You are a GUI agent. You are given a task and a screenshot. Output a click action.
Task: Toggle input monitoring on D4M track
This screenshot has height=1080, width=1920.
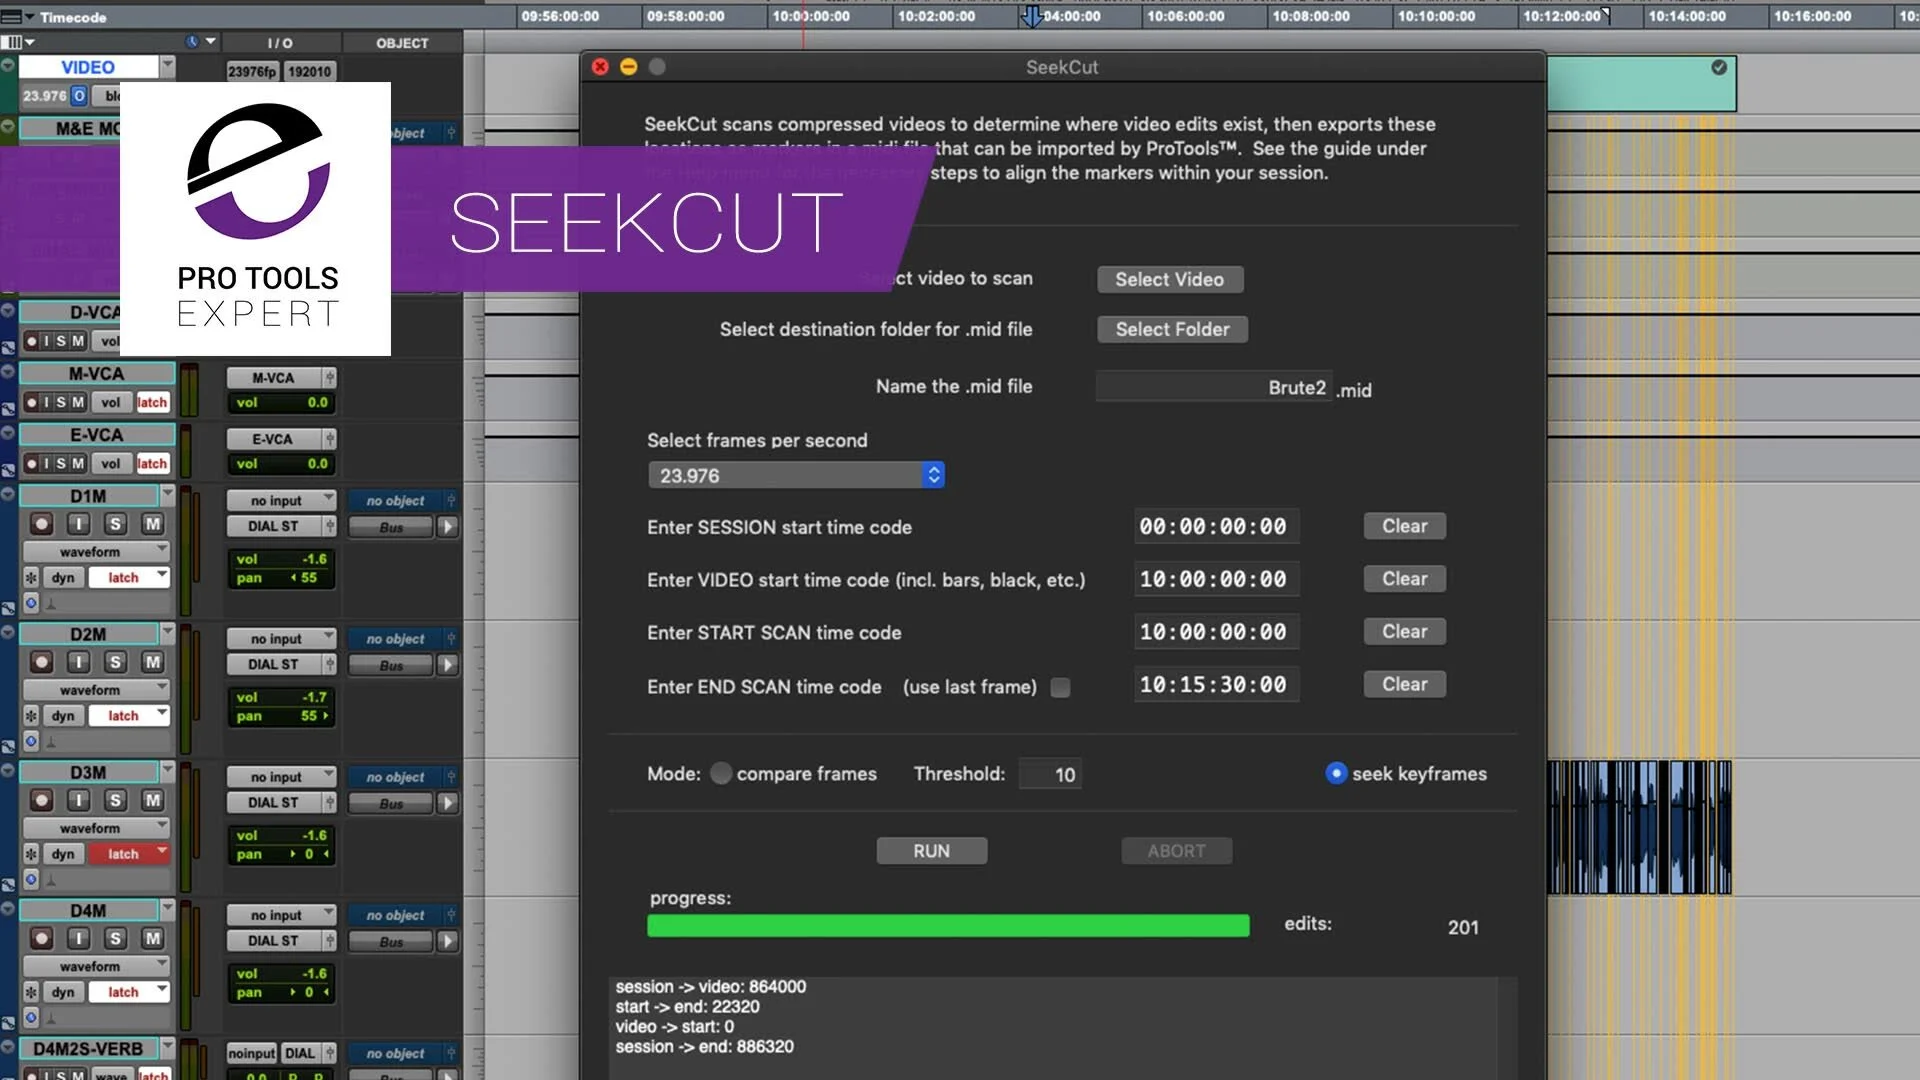pos(79,938)
